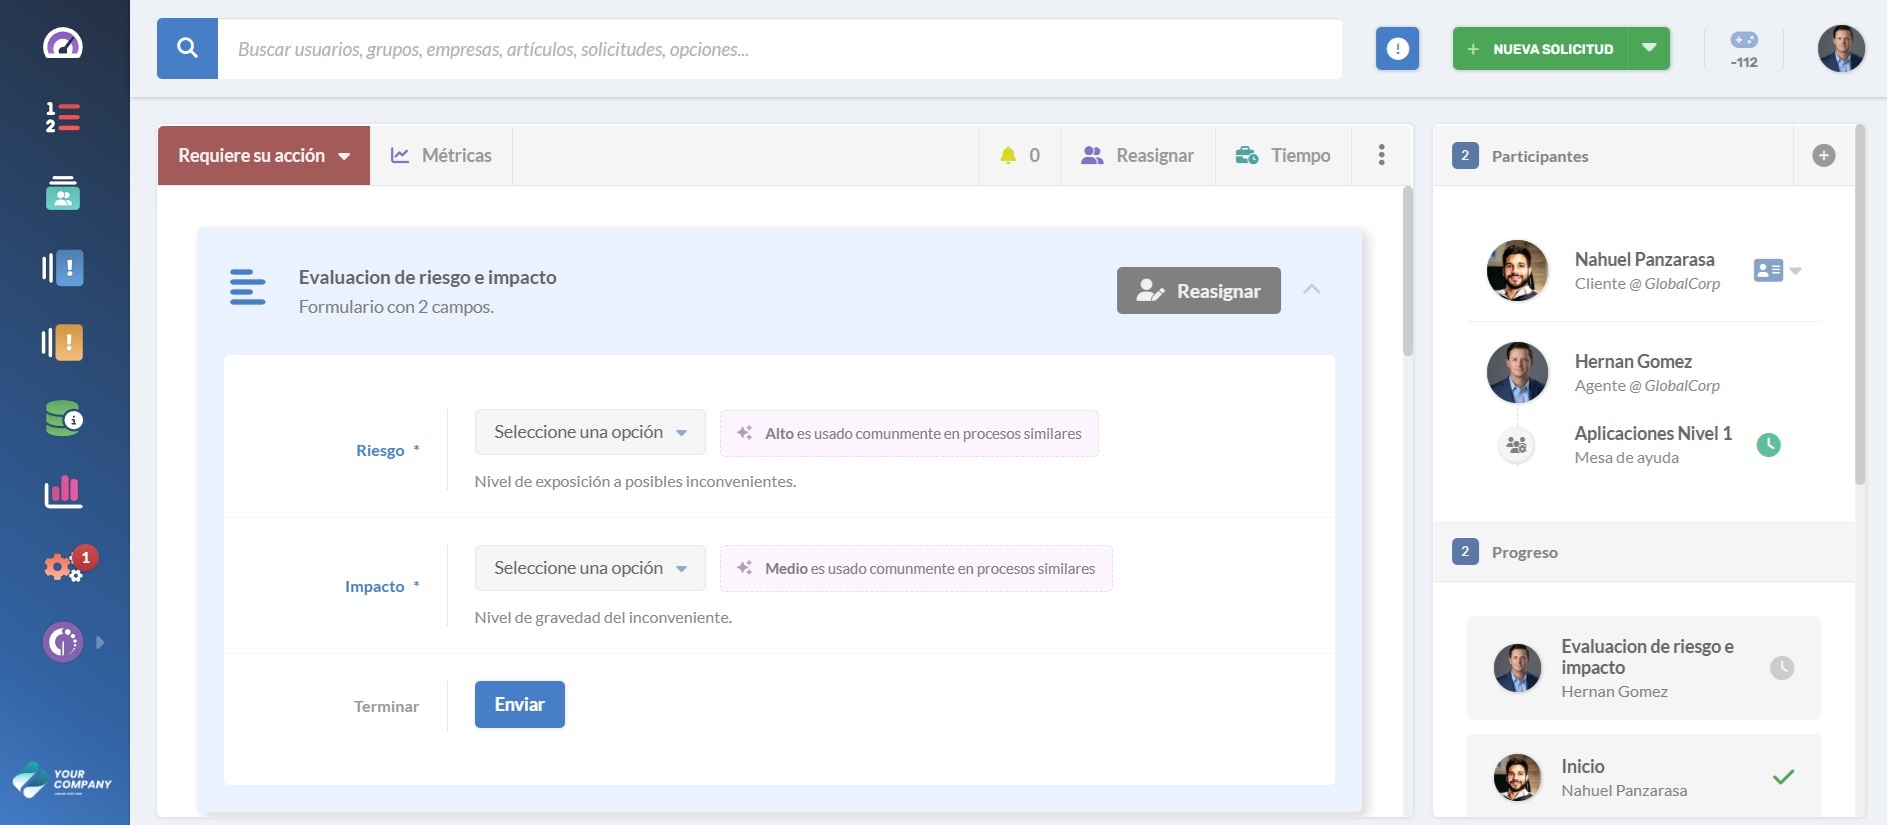Open the Riesgo select option dropdown

[590, 433]
